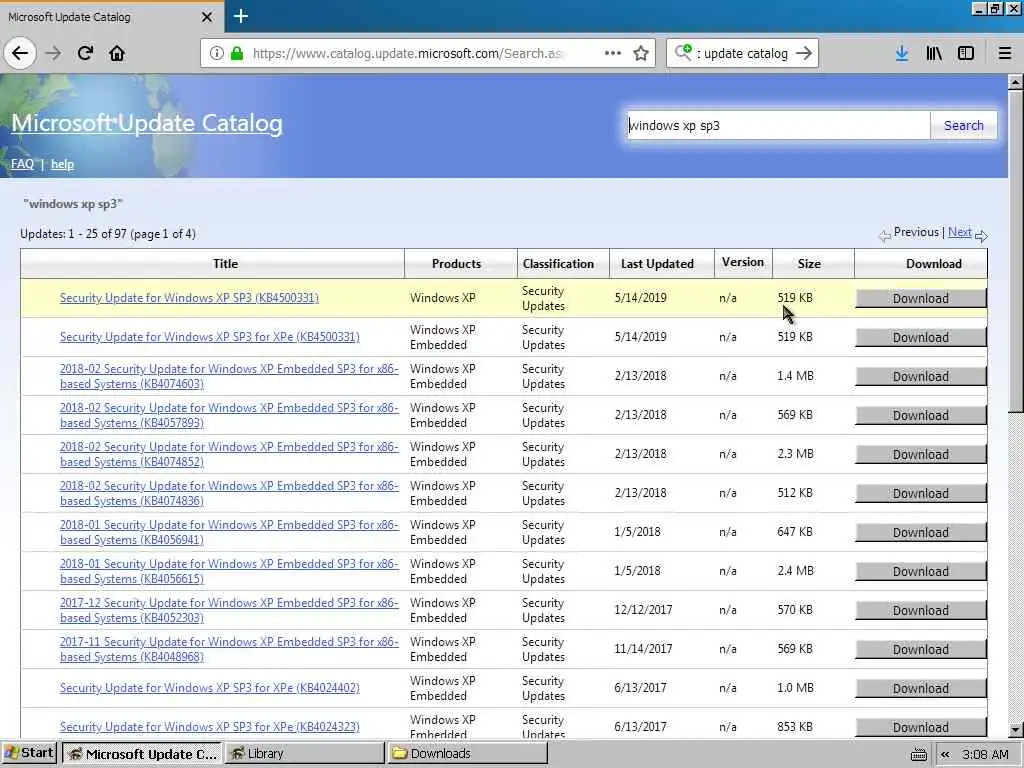
Task: Switch to the Downloads folder taskbar item
Action: pyautogui.click(x=468, y=754)
